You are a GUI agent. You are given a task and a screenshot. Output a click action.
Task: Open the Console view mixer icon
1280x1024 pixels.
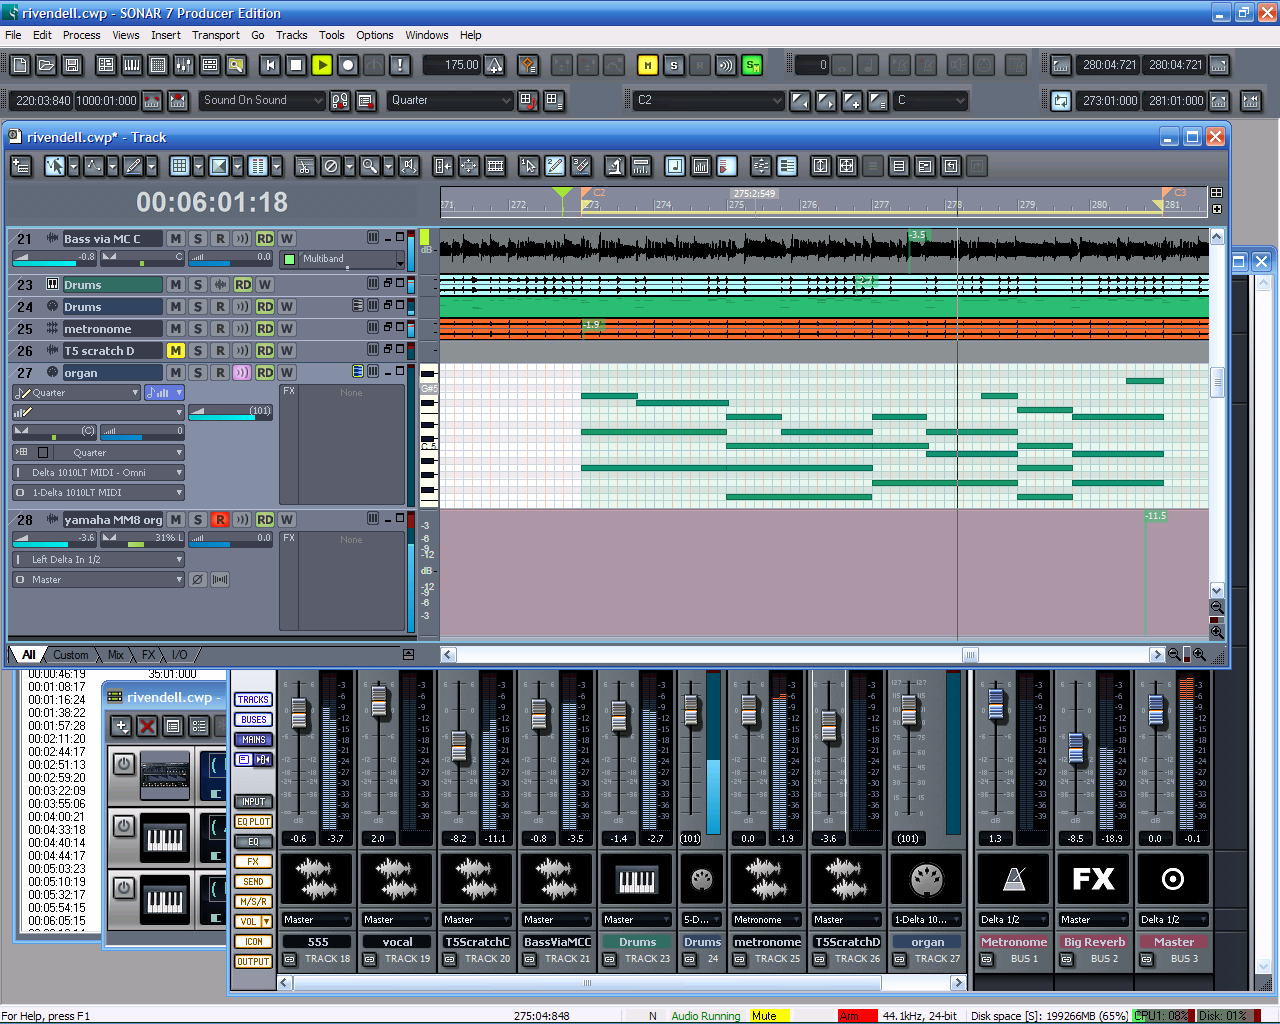(184, 65)
